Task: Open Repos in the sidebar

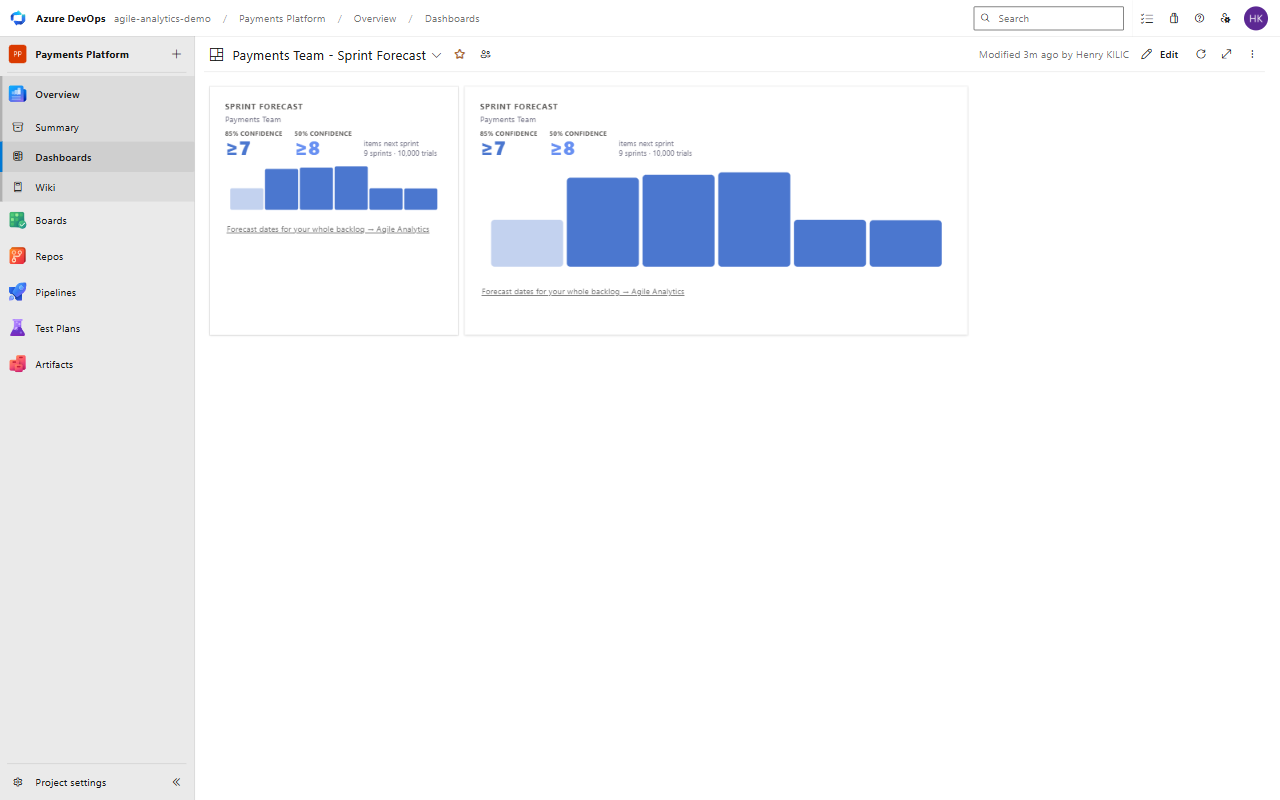Action: point(97,256)
